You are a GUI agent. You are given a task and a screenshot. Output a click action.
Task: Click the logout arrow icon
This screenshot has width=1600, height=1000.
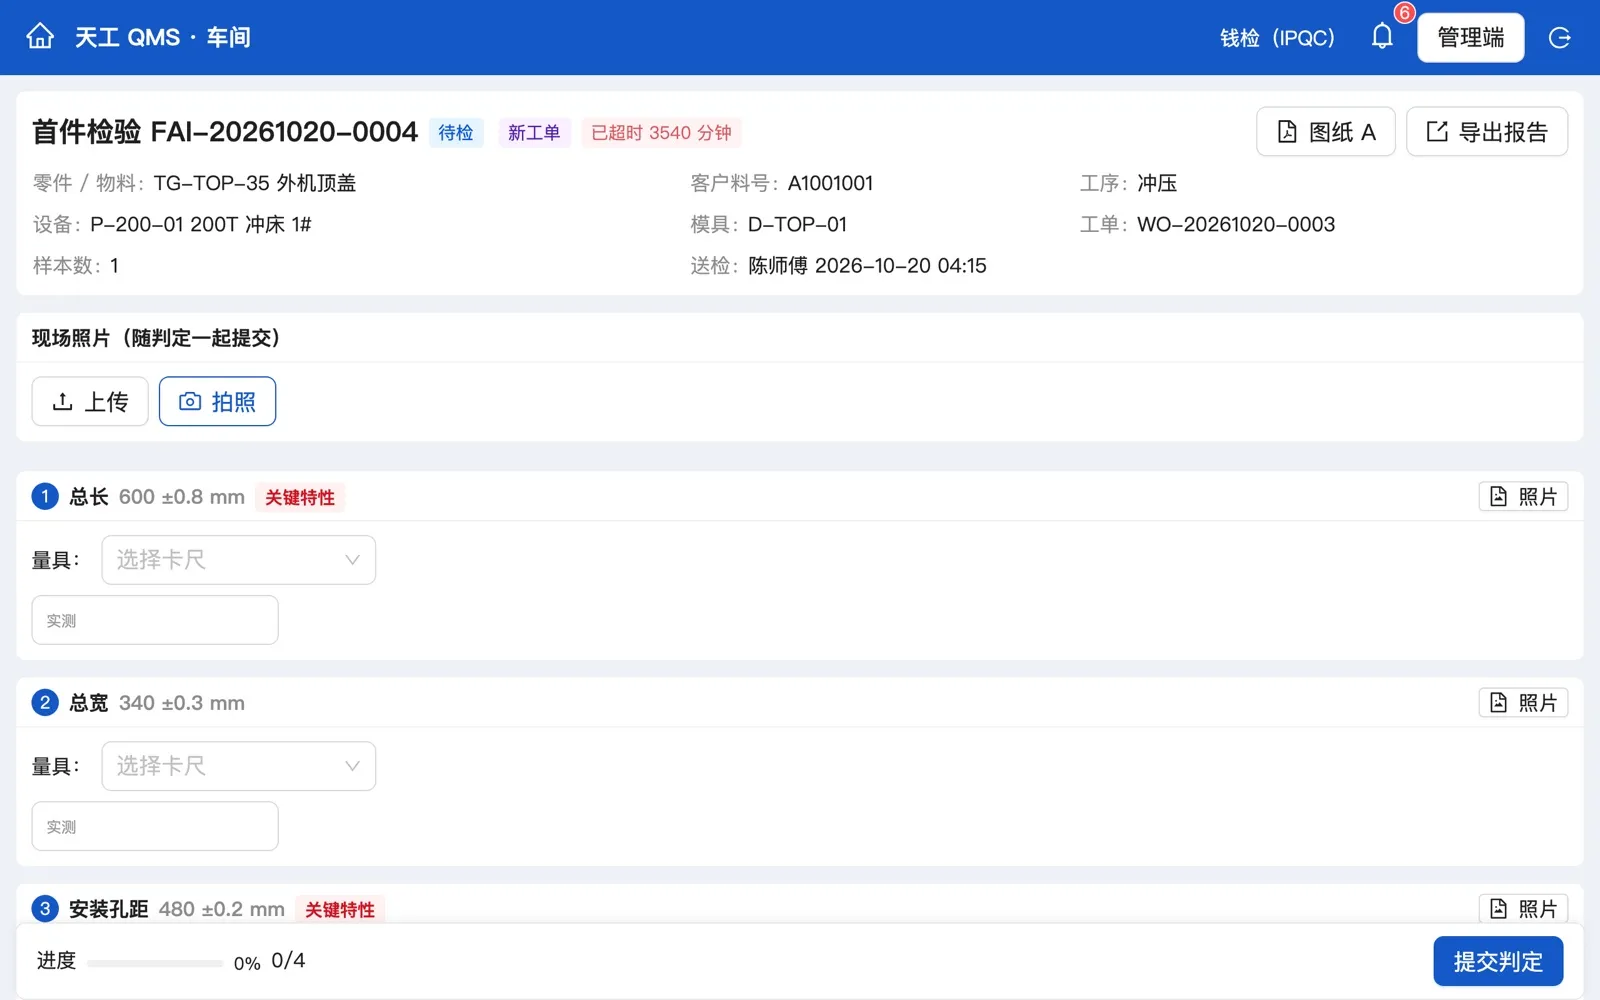click(1559, 38)
